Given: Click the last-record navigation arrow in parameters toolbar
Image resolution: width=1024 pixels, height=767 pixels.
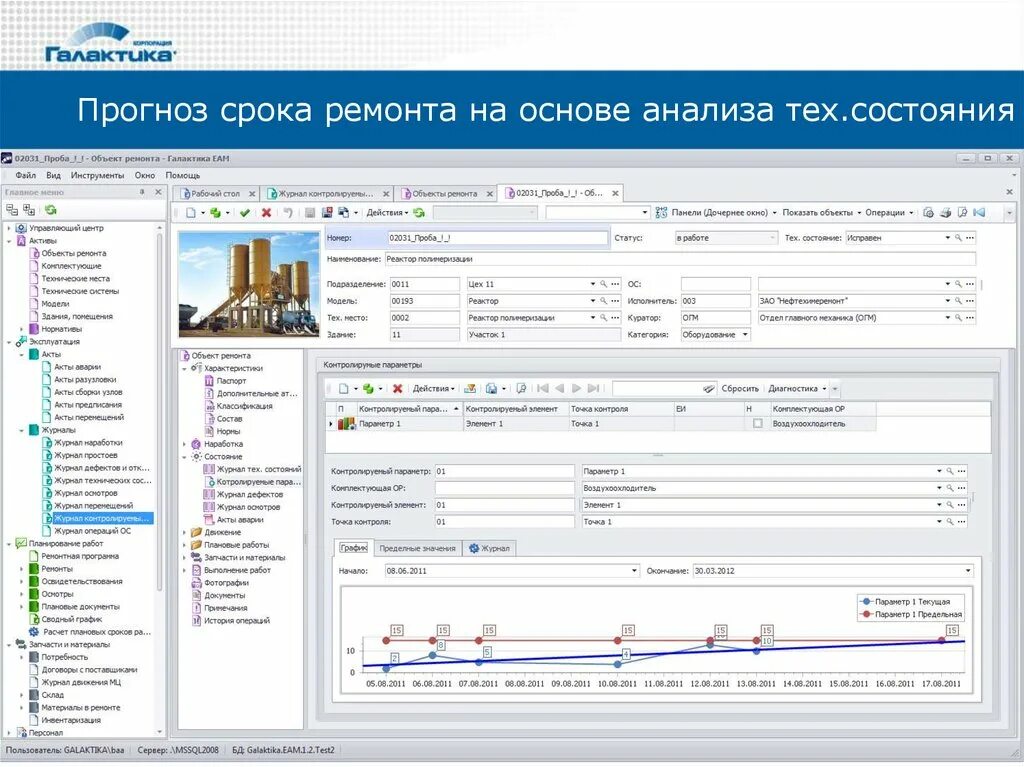Looking at the screenshot, I should [593, 389].
